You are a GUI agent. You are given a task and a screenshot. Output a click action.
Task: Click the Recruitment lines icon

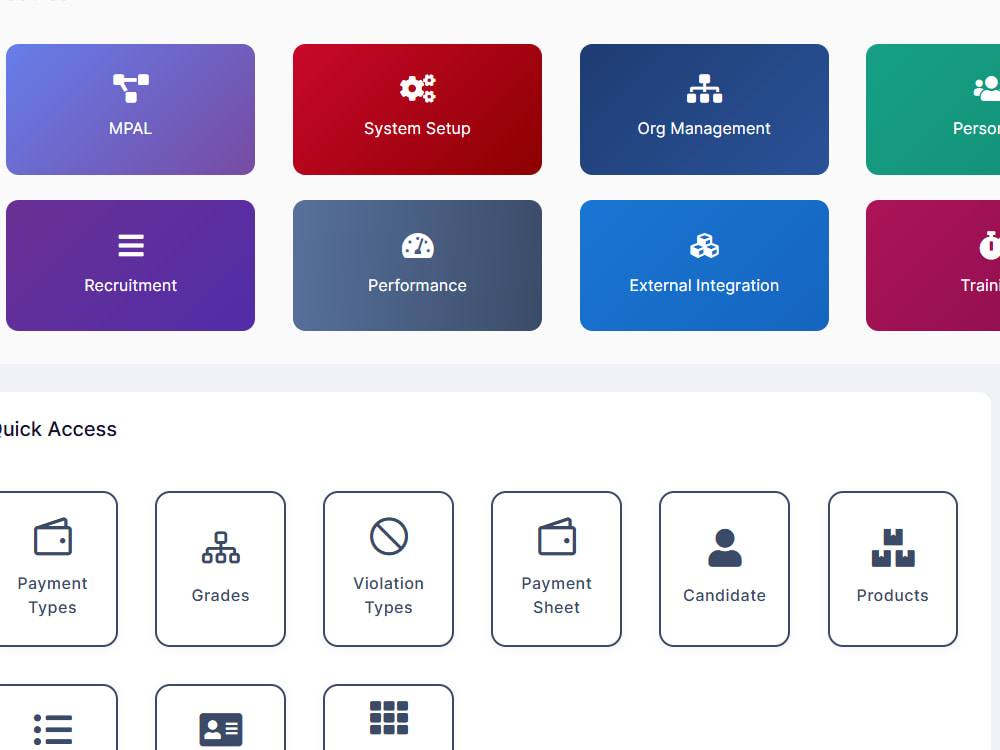[x=131, y=246]
